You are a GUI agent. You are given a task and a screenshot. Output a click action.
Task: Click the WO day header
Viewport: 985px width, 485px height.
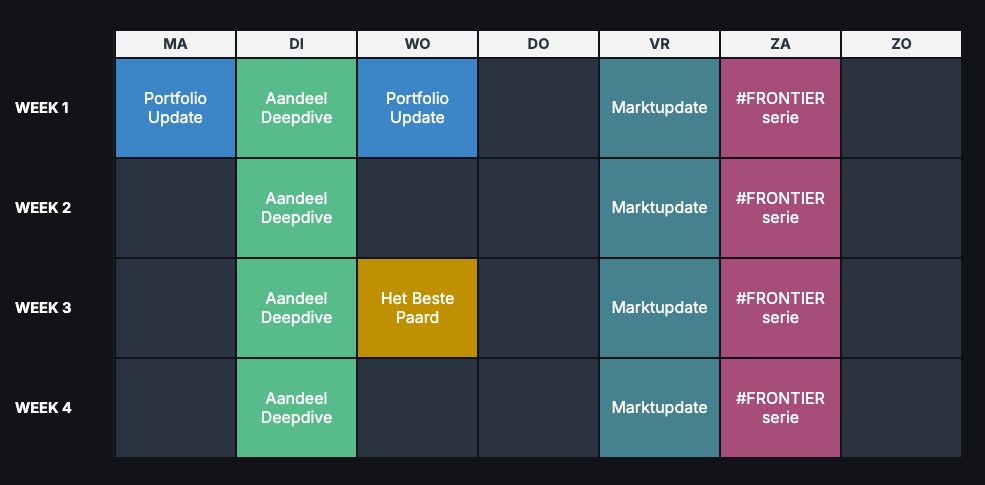coord(417,44)
